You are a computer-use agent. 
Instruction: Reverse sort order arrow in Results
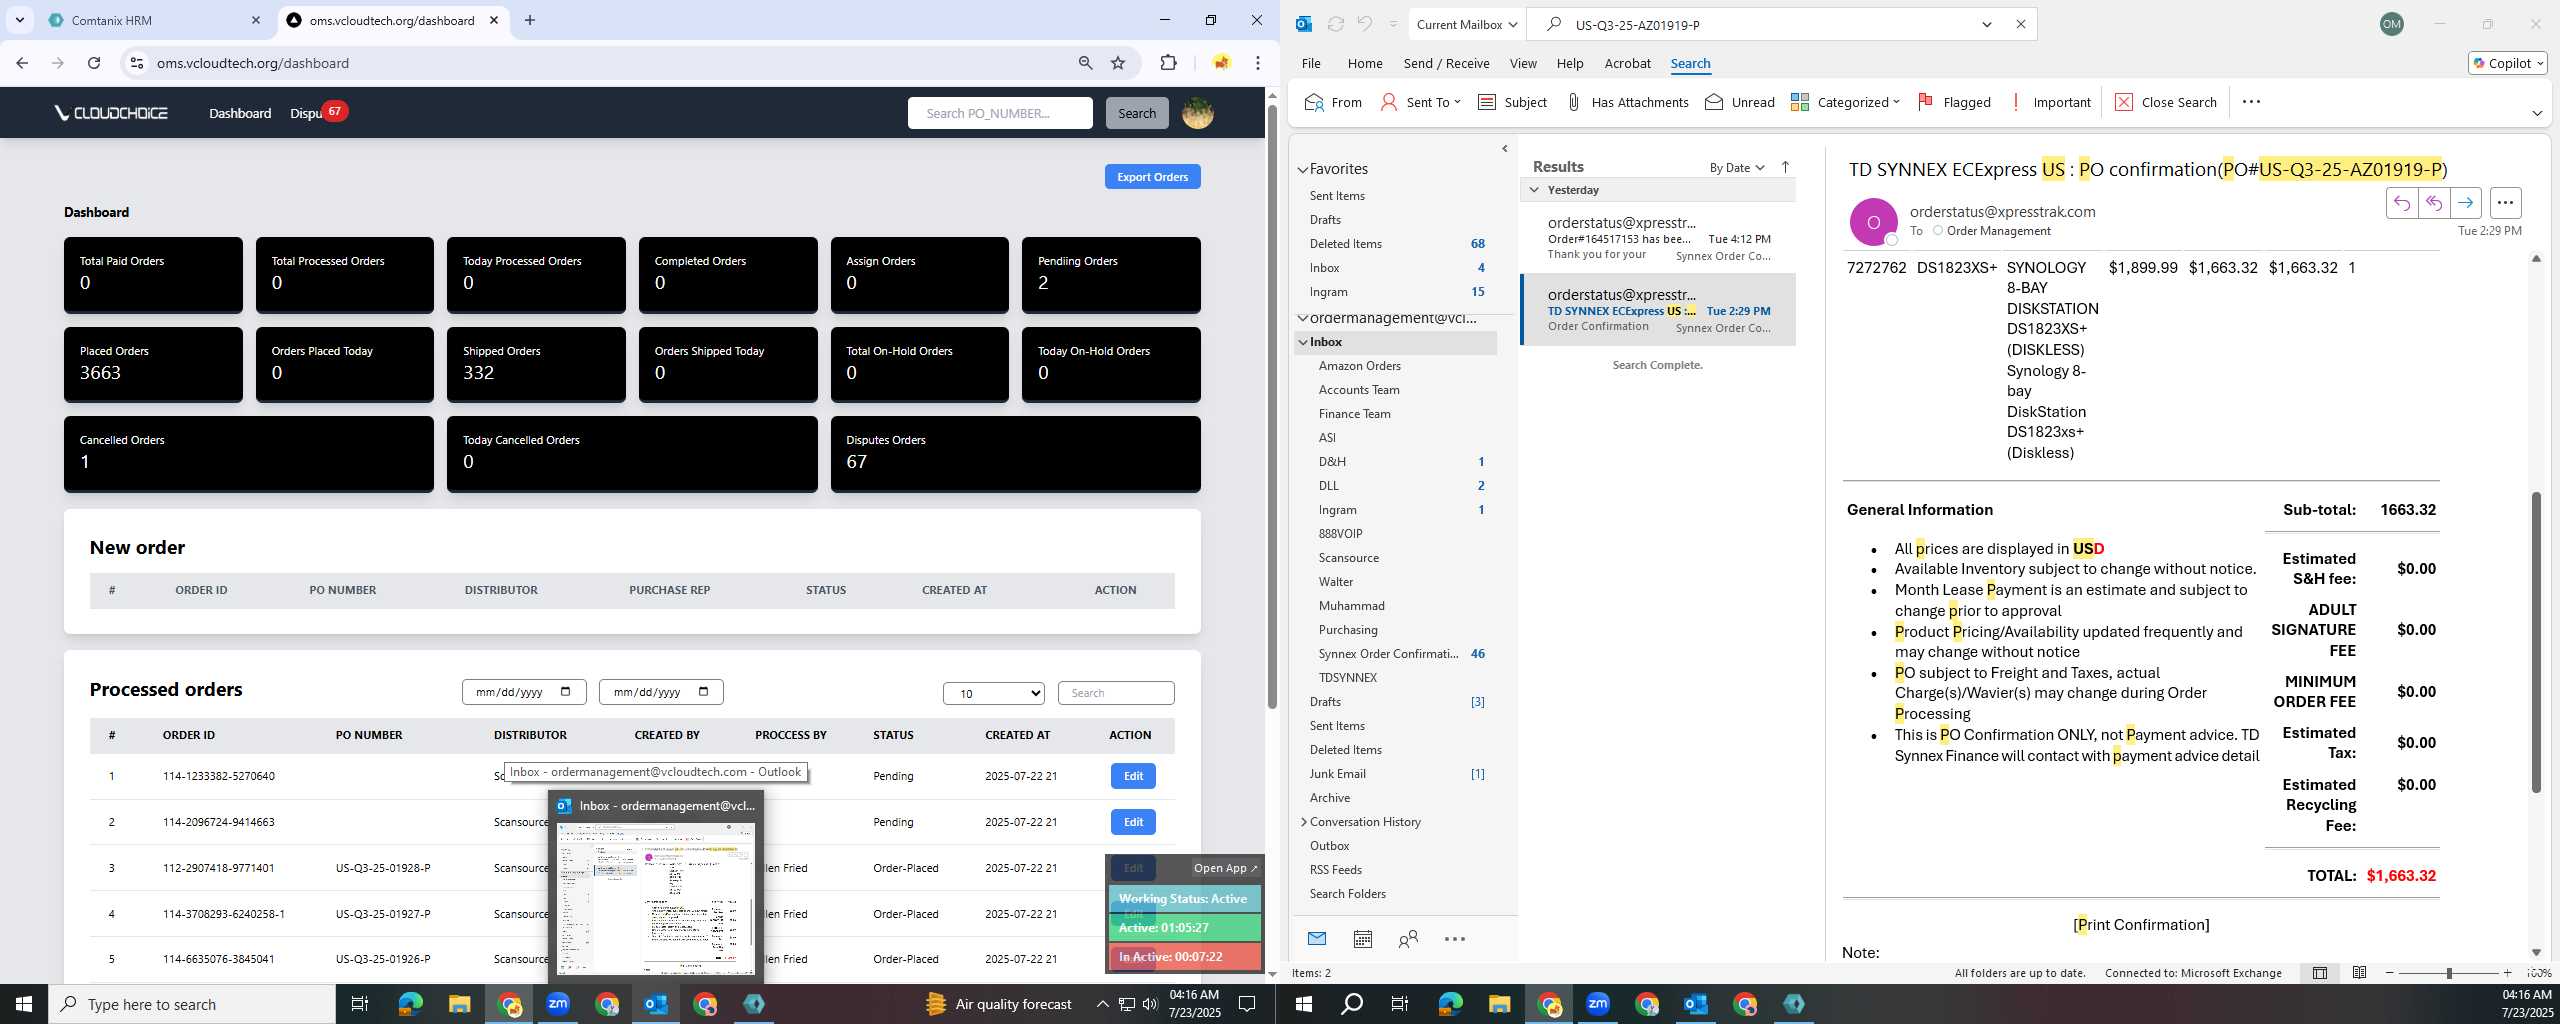1785,167
